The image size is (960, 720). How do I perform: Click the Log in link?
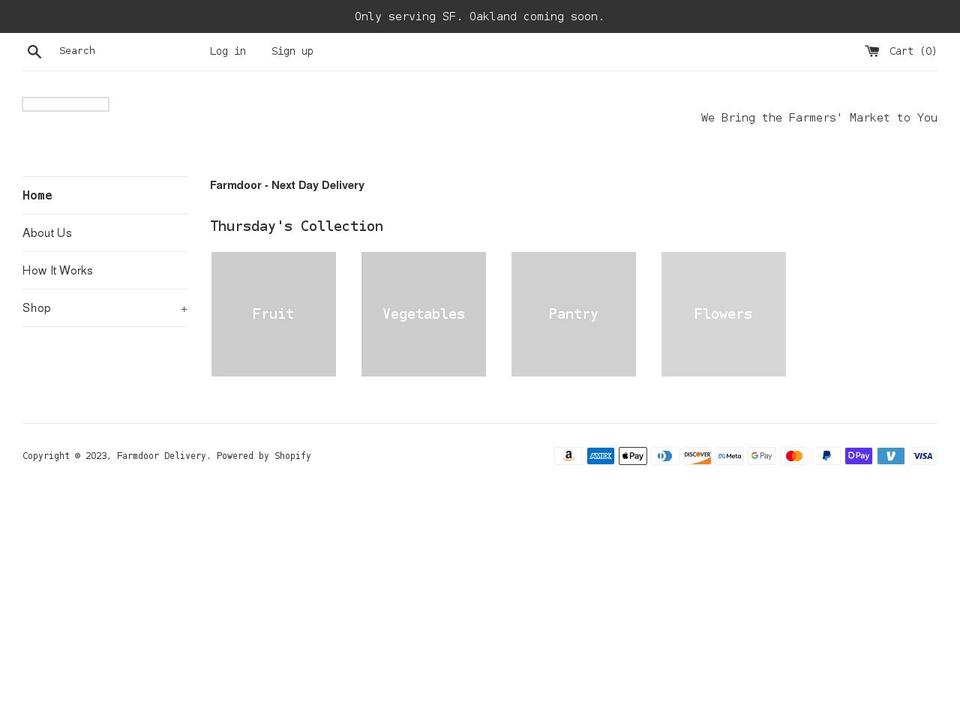[x=228, y=51]
